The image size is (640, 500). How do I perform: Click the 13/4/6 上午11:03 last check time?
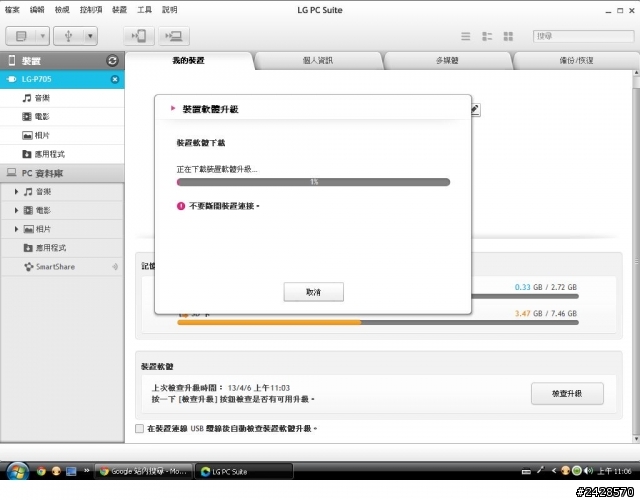[259, 388]
